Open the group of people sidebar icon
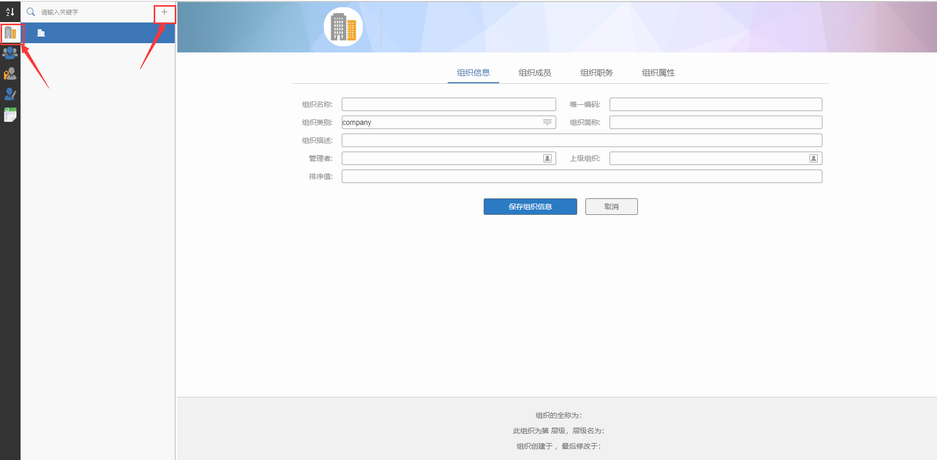The image size is (937, 460). 10,53
